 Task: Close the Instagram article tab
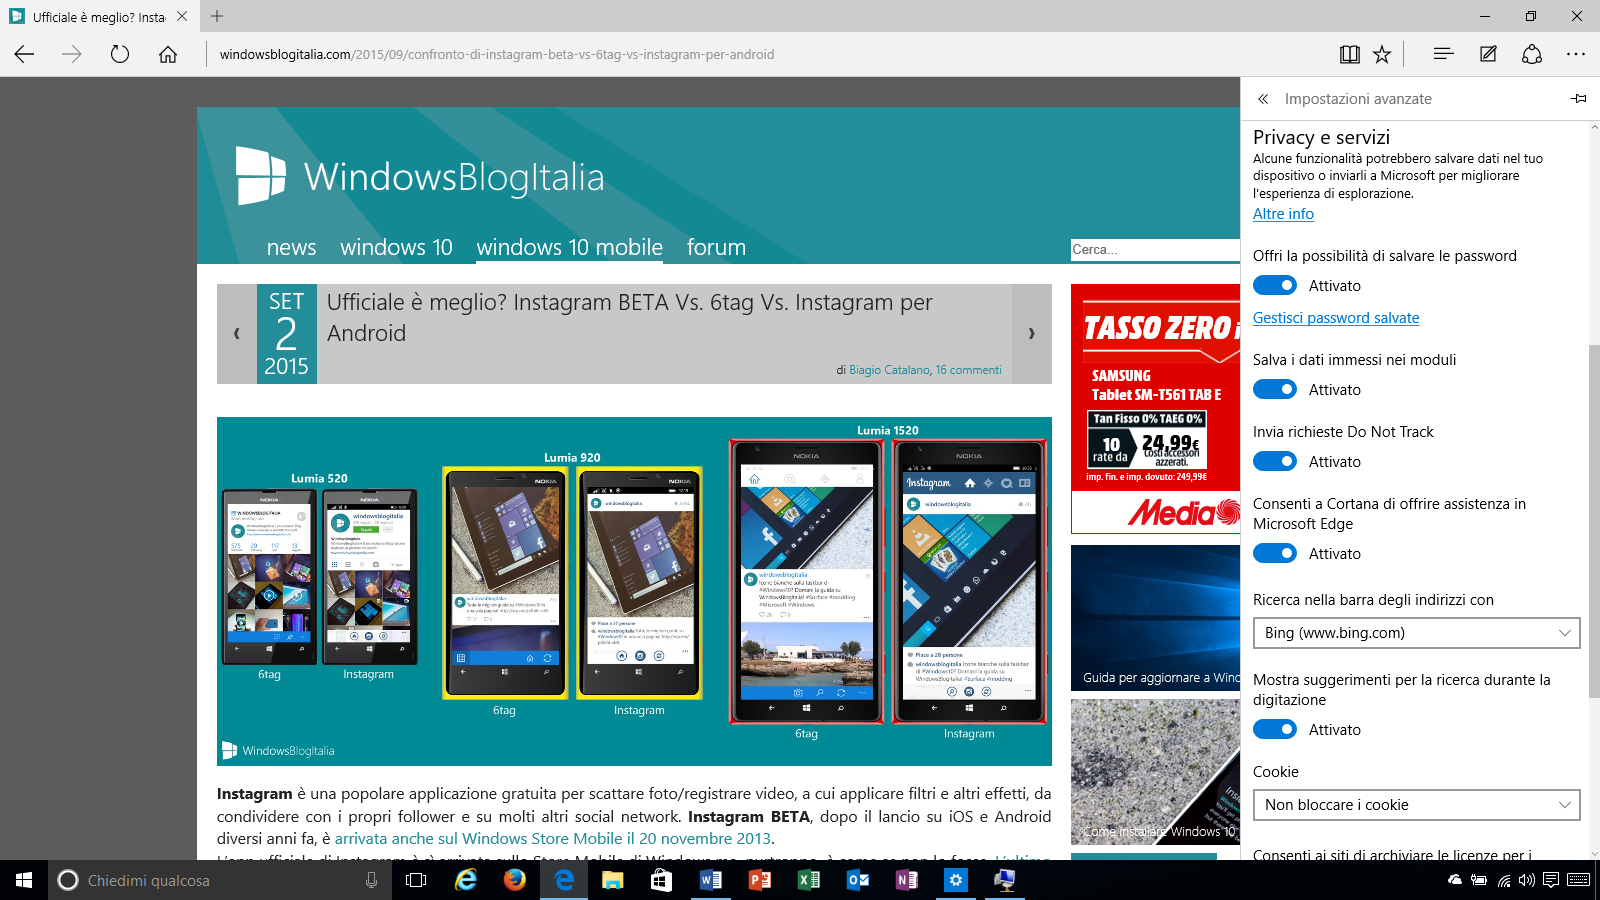coord(181,16)
